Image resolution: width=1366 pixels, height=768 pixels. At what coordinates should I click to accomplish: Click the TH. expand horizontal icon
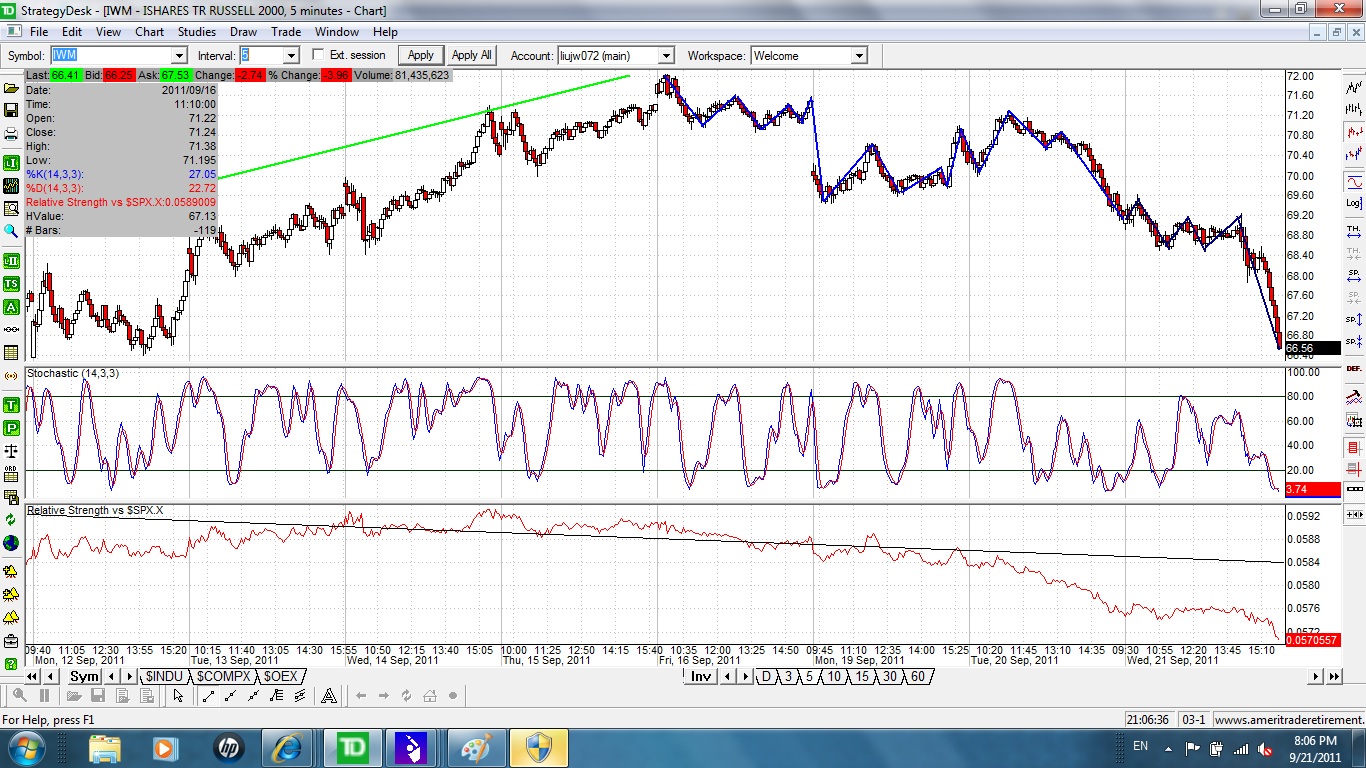tap(1354, 229)
